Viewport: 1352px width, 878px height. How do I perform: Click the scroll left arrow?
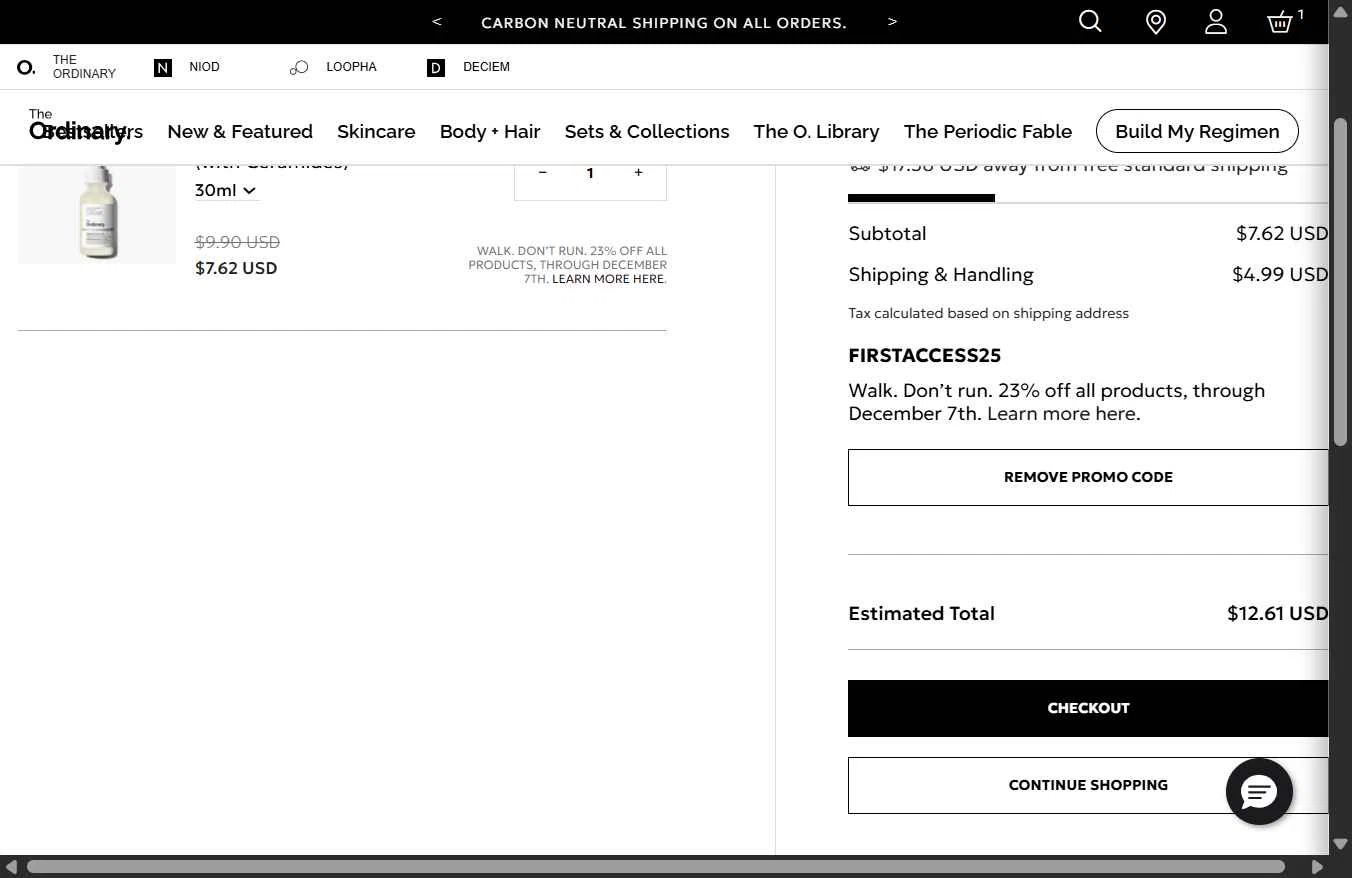(x=11, y=866)
